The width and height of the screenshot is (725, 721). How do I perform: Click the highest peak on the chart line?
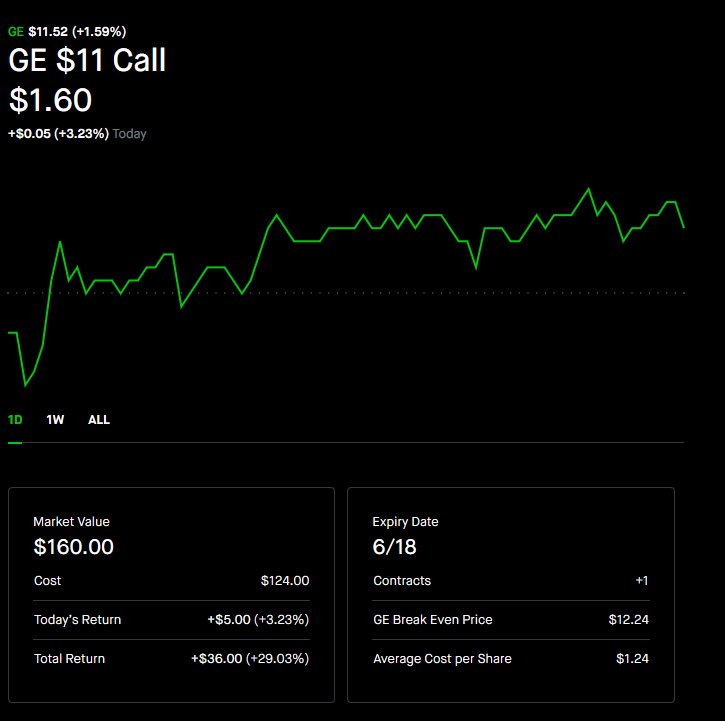tap(589, 189)
